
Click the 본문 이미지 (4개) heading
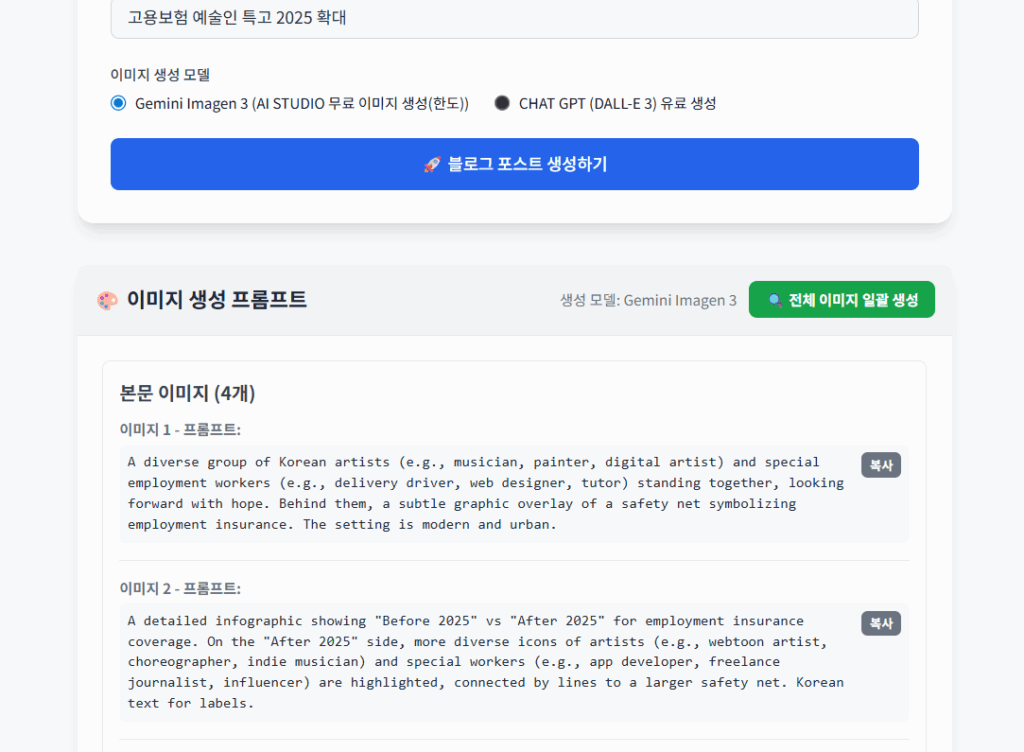187,393
